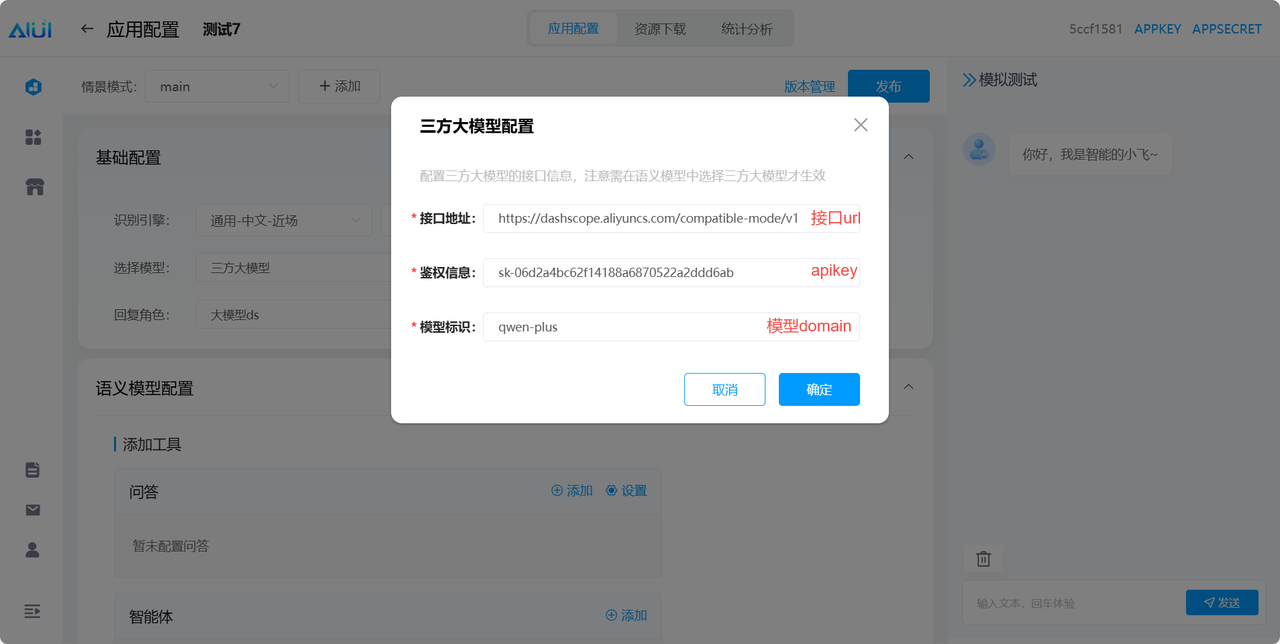Collapse the 语义模型配置 section chevron

[909, 387]
